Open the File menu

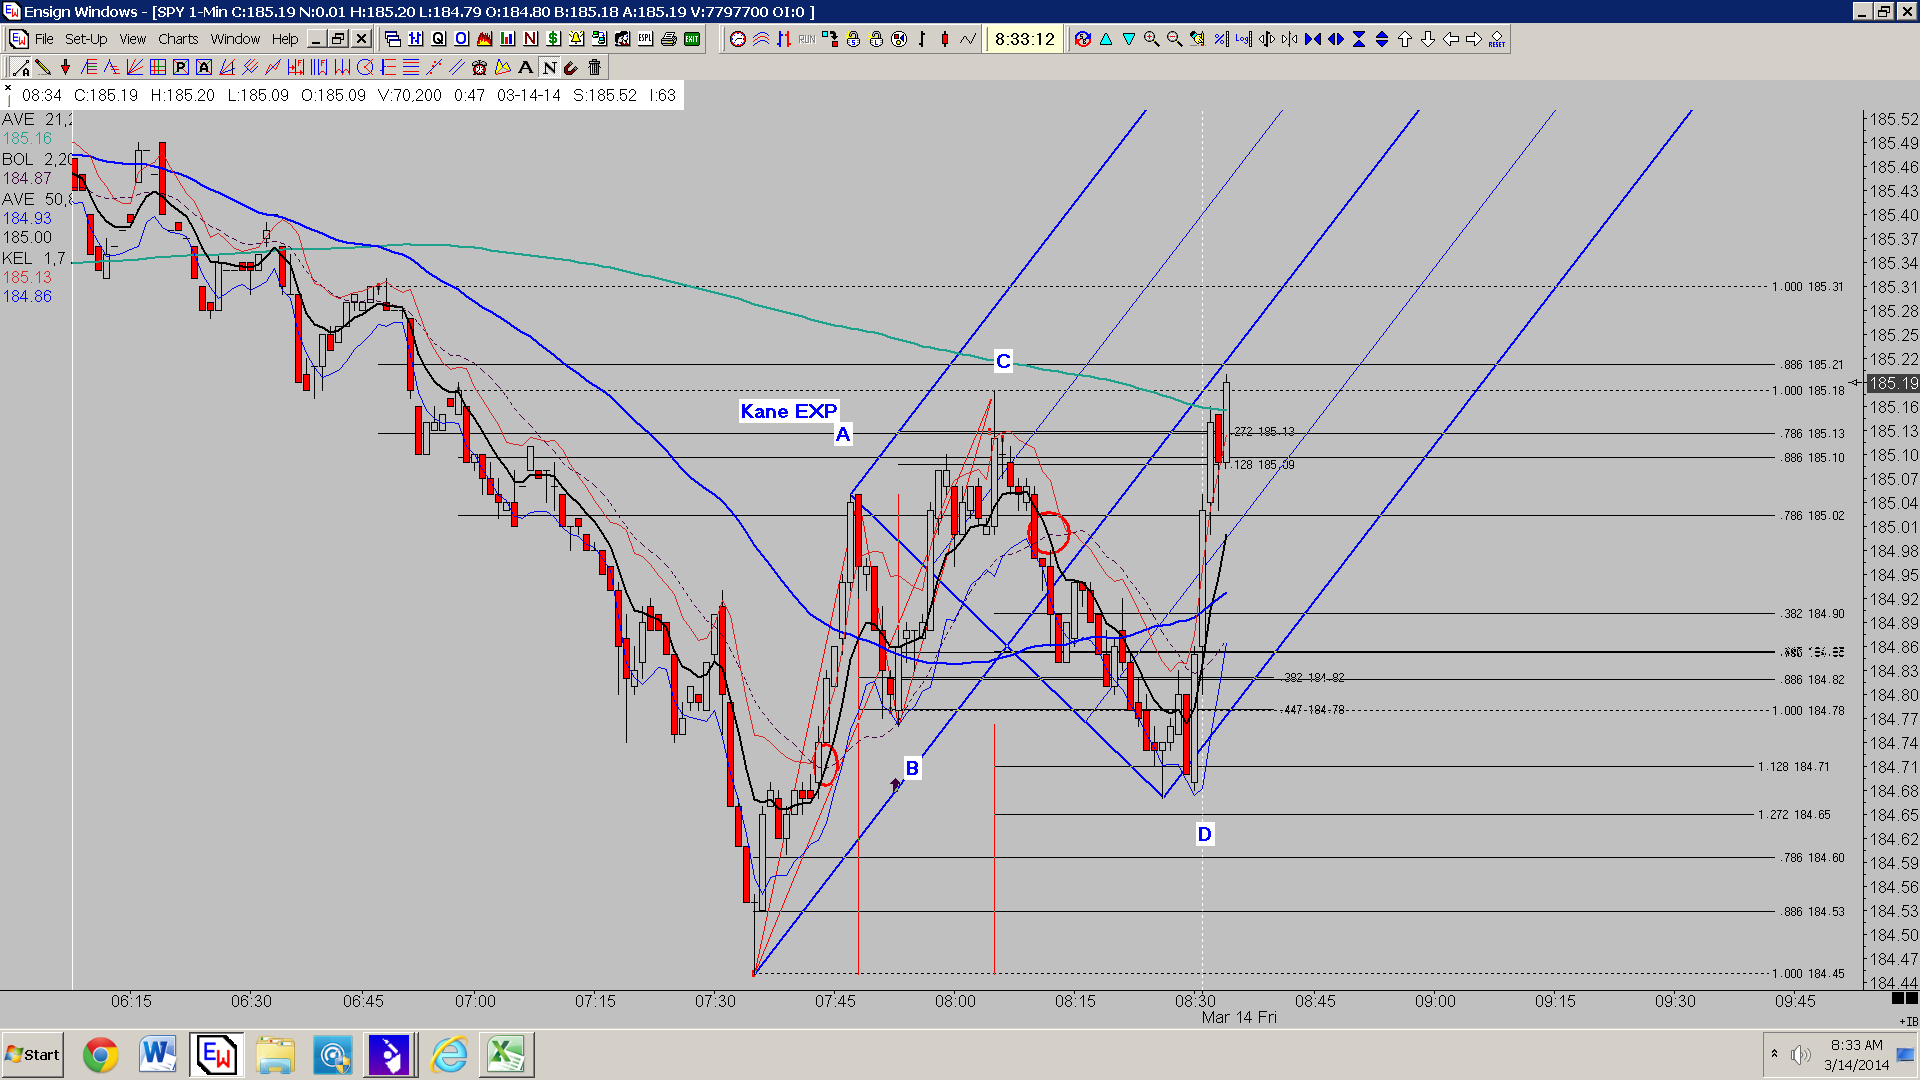click(x=44, y=39)
